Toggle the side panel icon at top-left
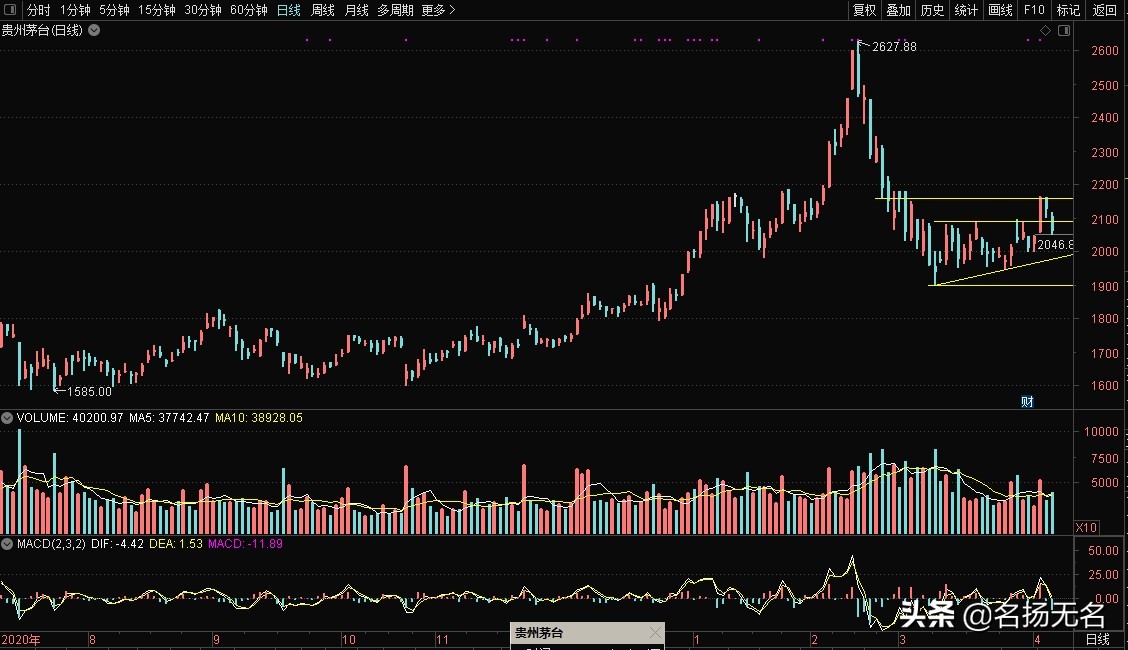The image size is (1128, 650). pos(10,9)
